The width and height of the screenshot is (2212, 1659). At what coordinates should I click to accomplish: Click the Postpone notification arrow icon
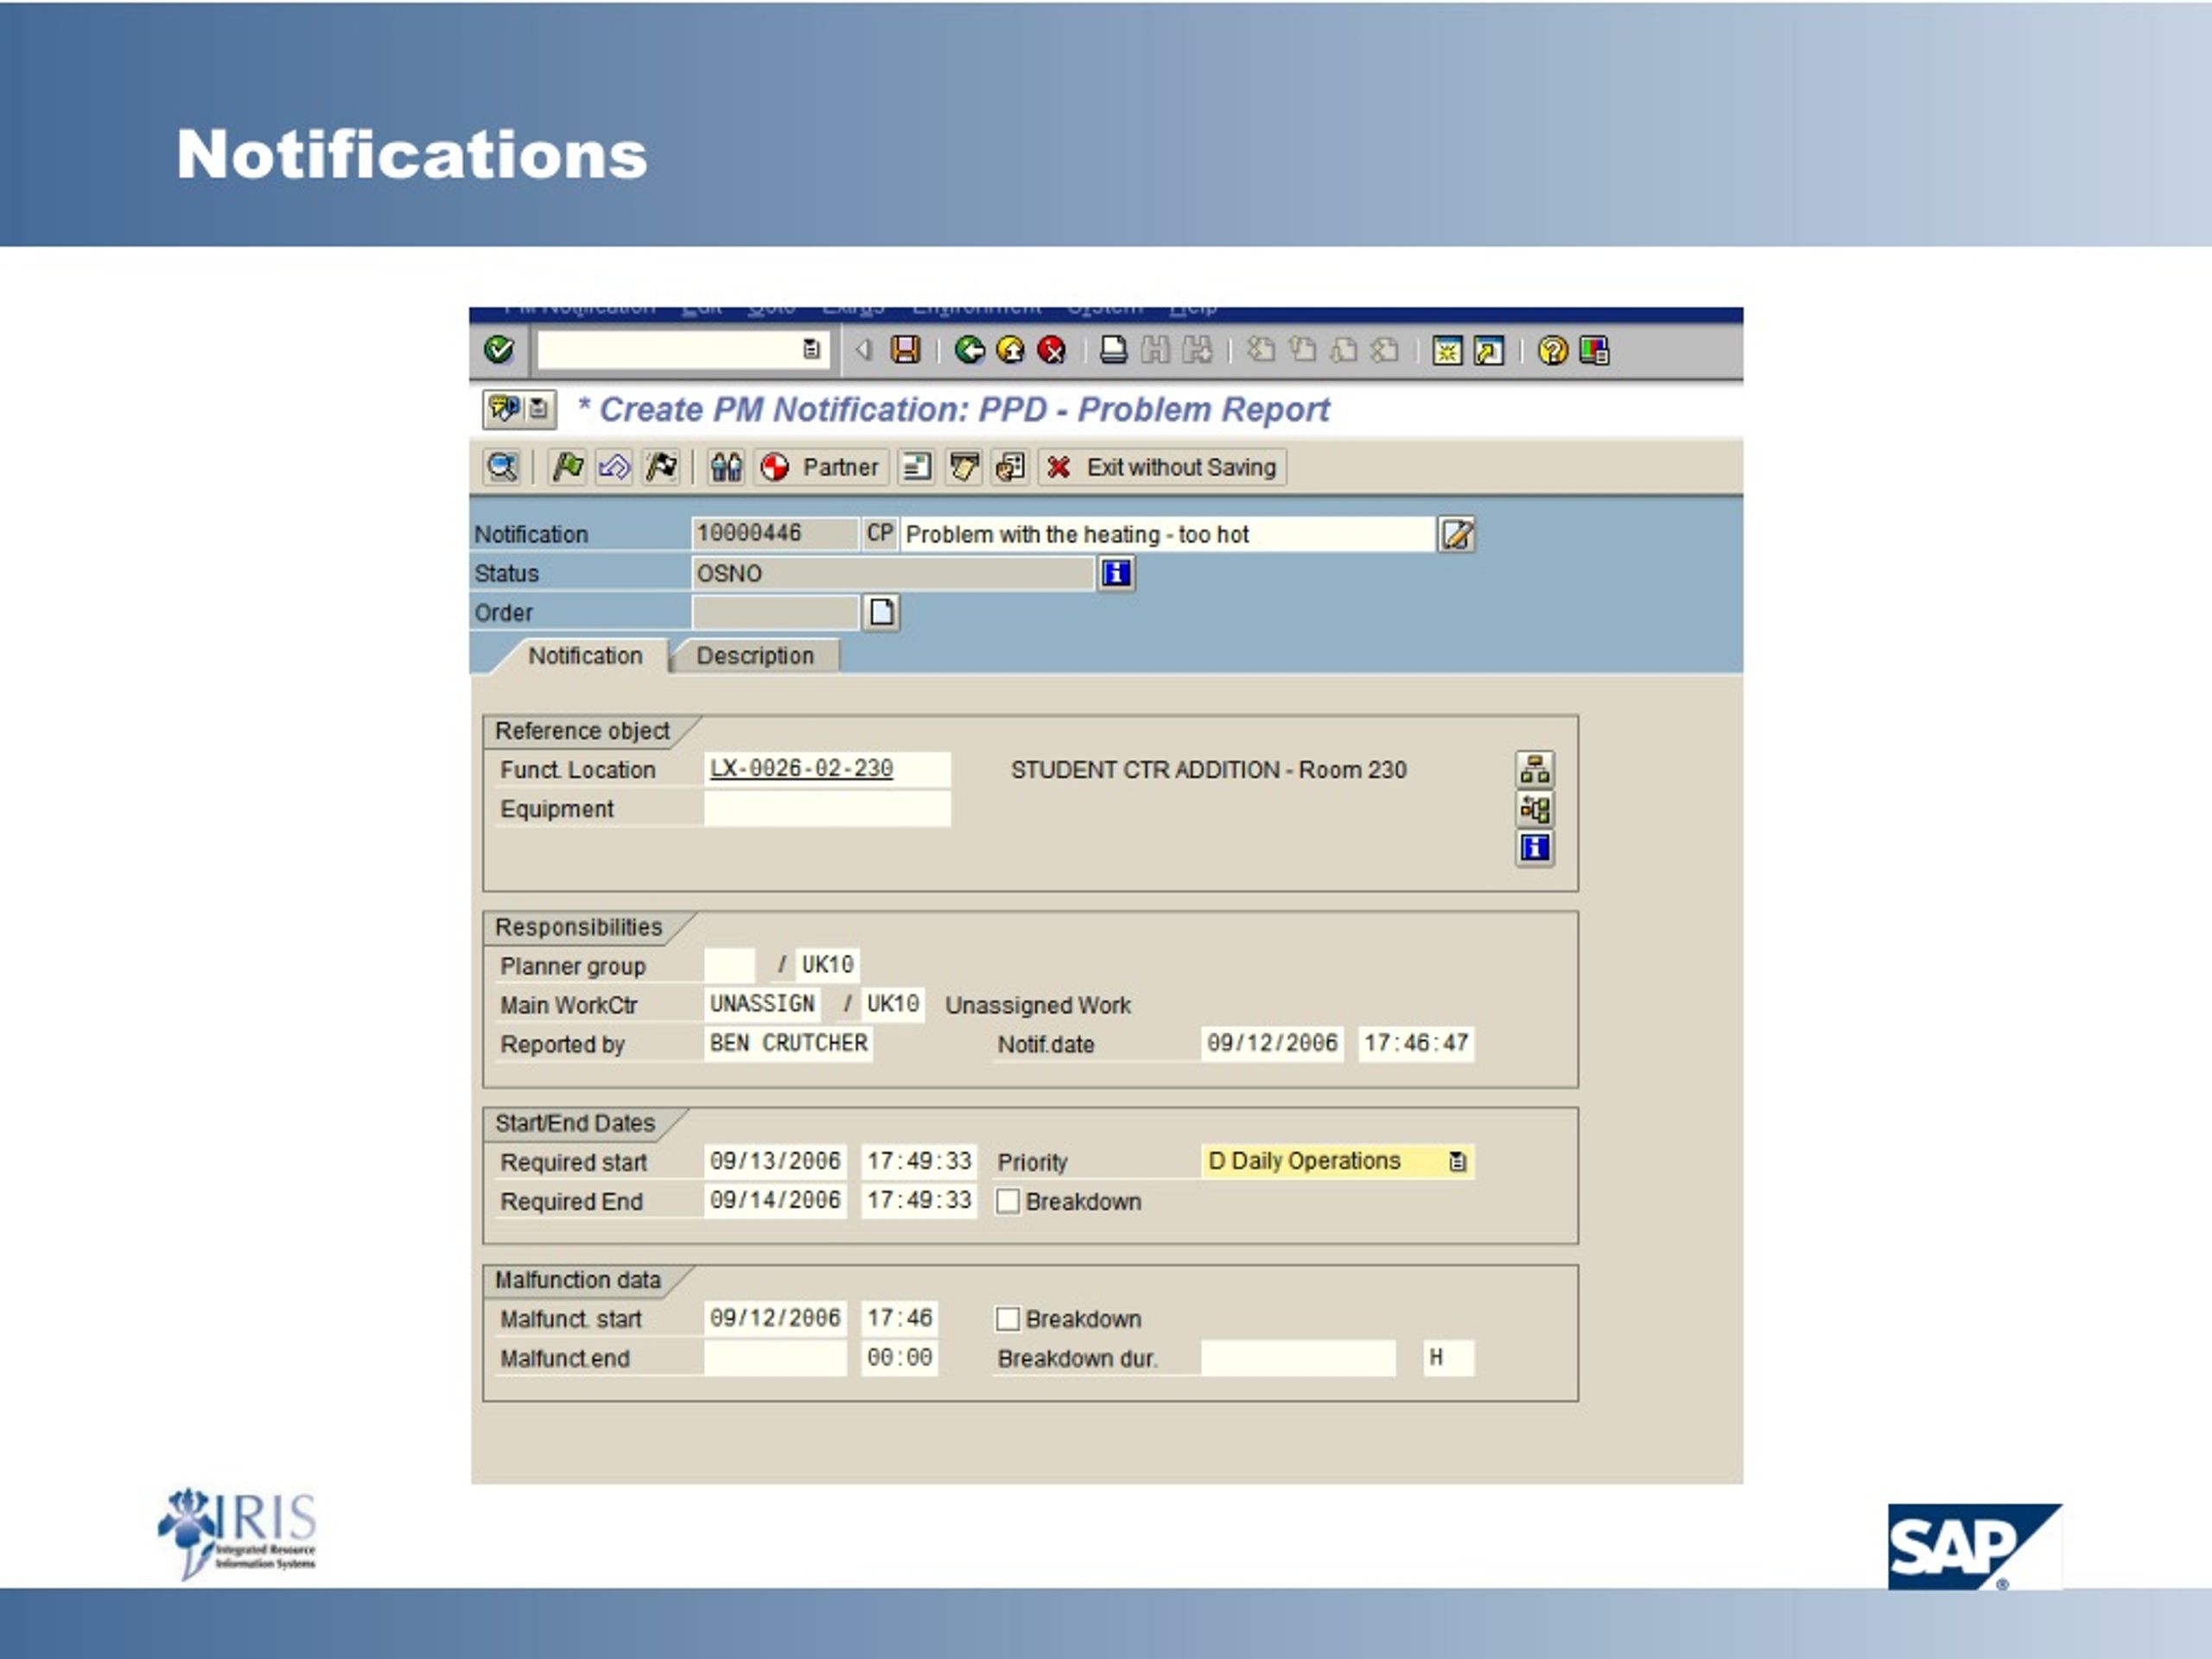[x=614, y=467]
